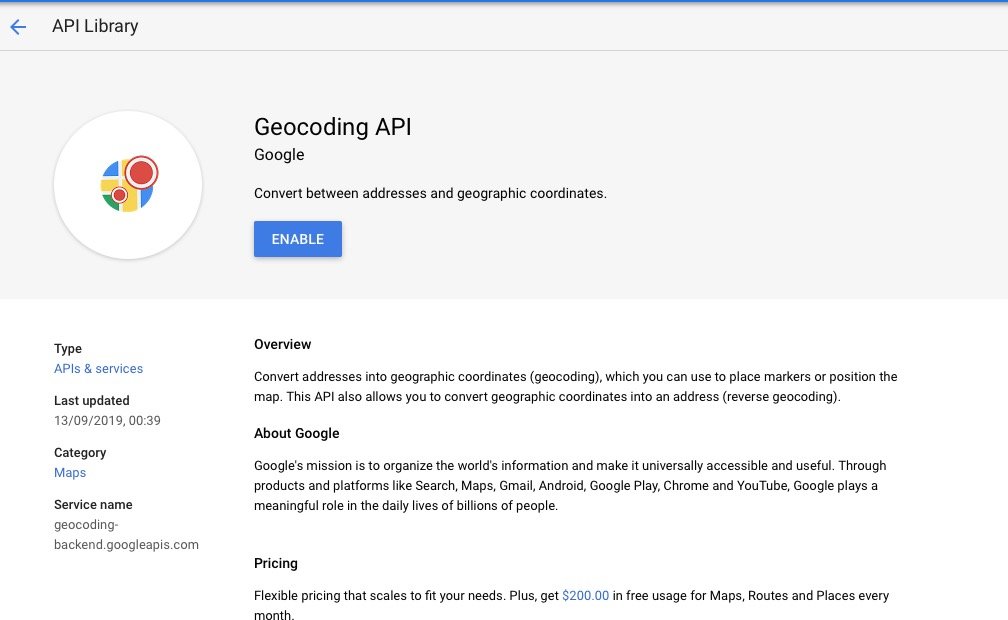Click the geocoding-backend.googleapis.com service name
Viewport: 1008px width, 620px height.
(126, 534)
